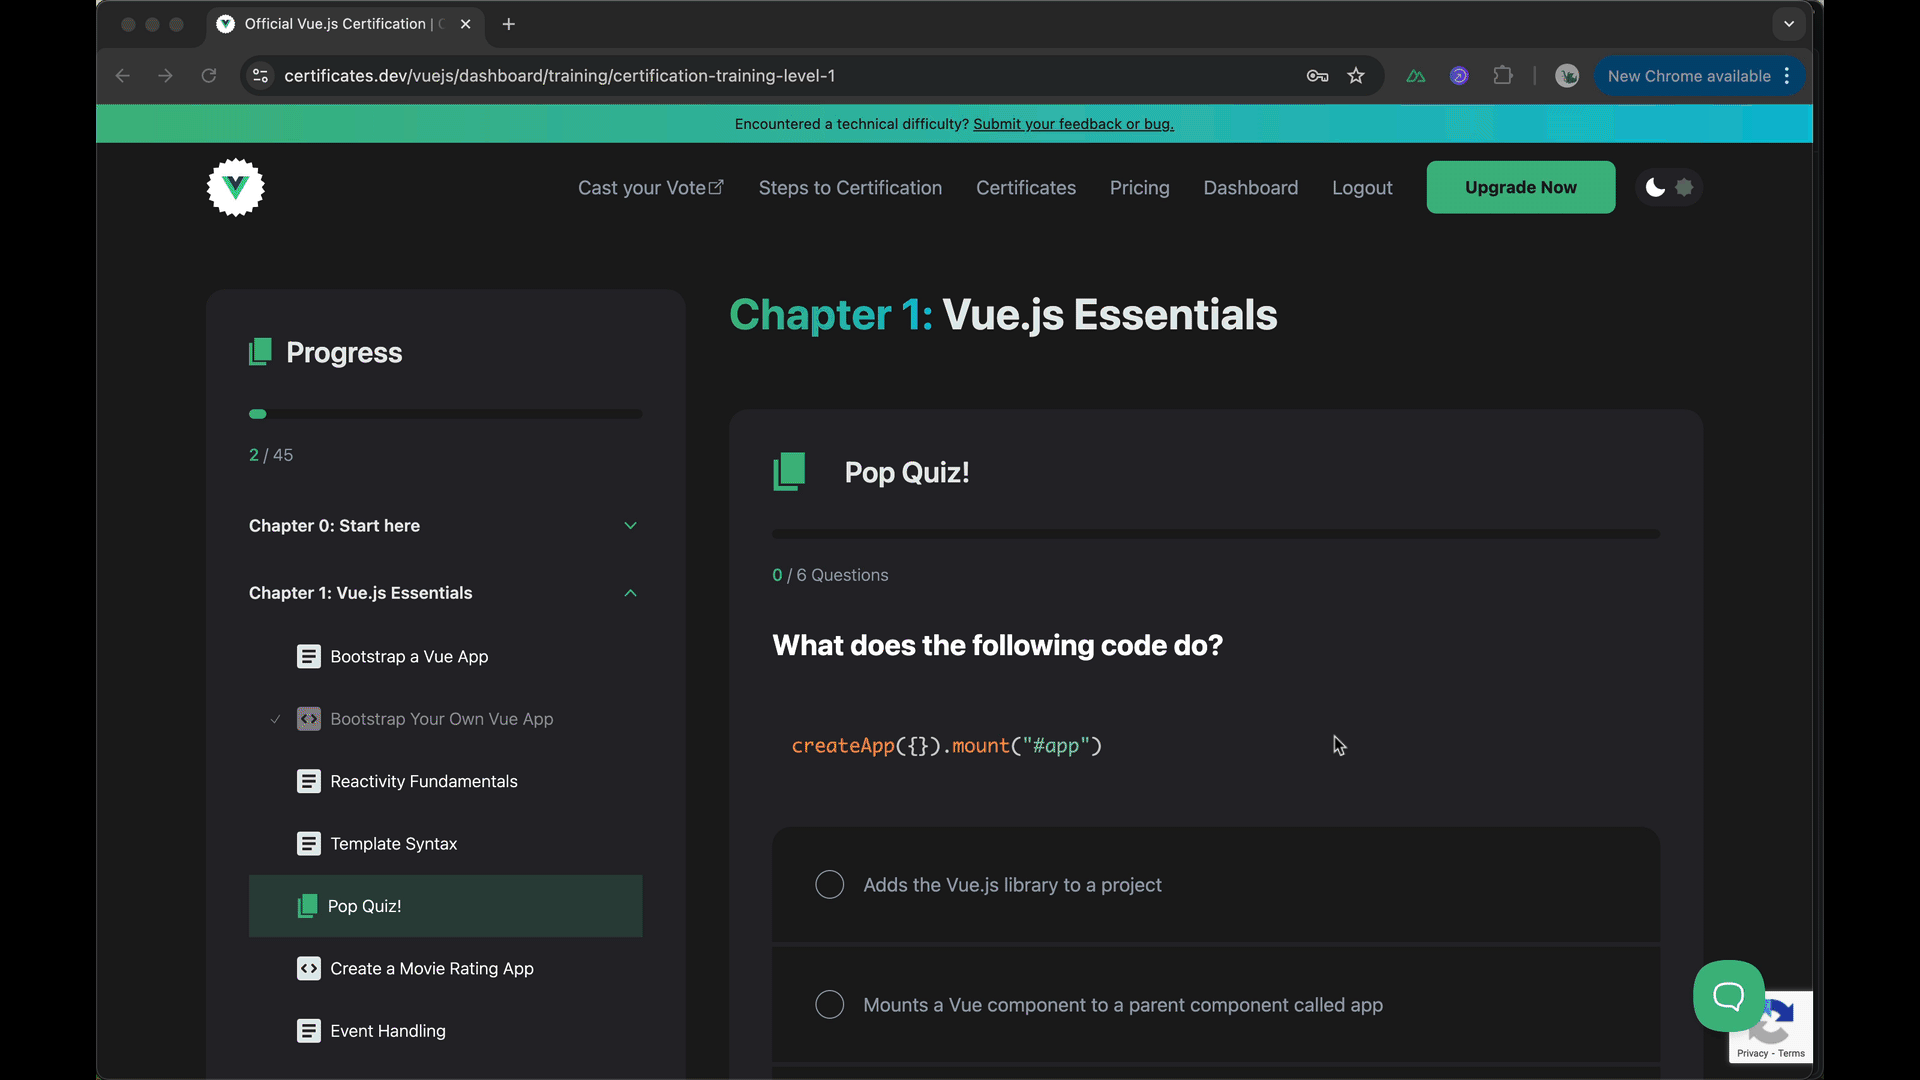1920x1080 pixels.
Task: Open the Chrome profile avatar
Action: coord(1567,76)
